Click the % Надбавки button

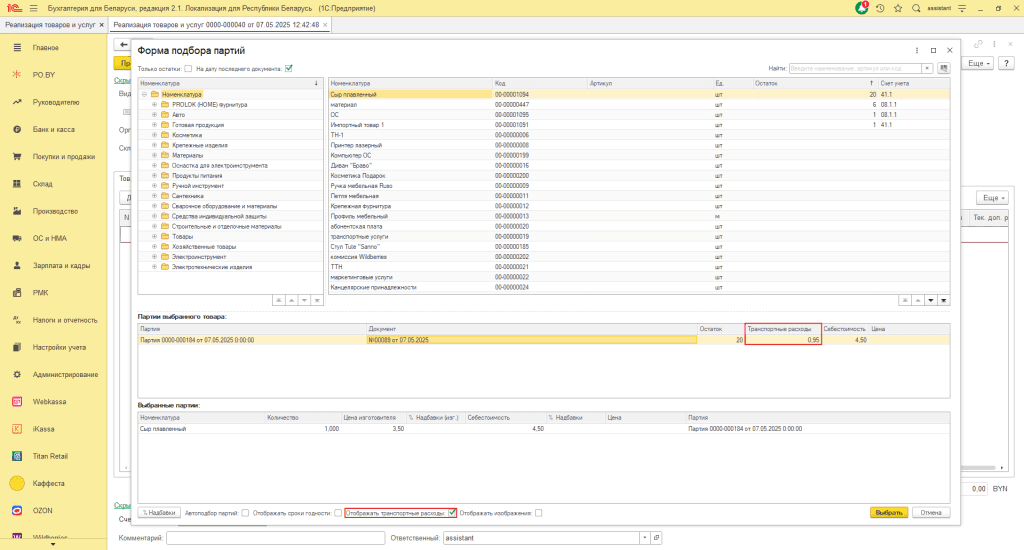(159, 513)
